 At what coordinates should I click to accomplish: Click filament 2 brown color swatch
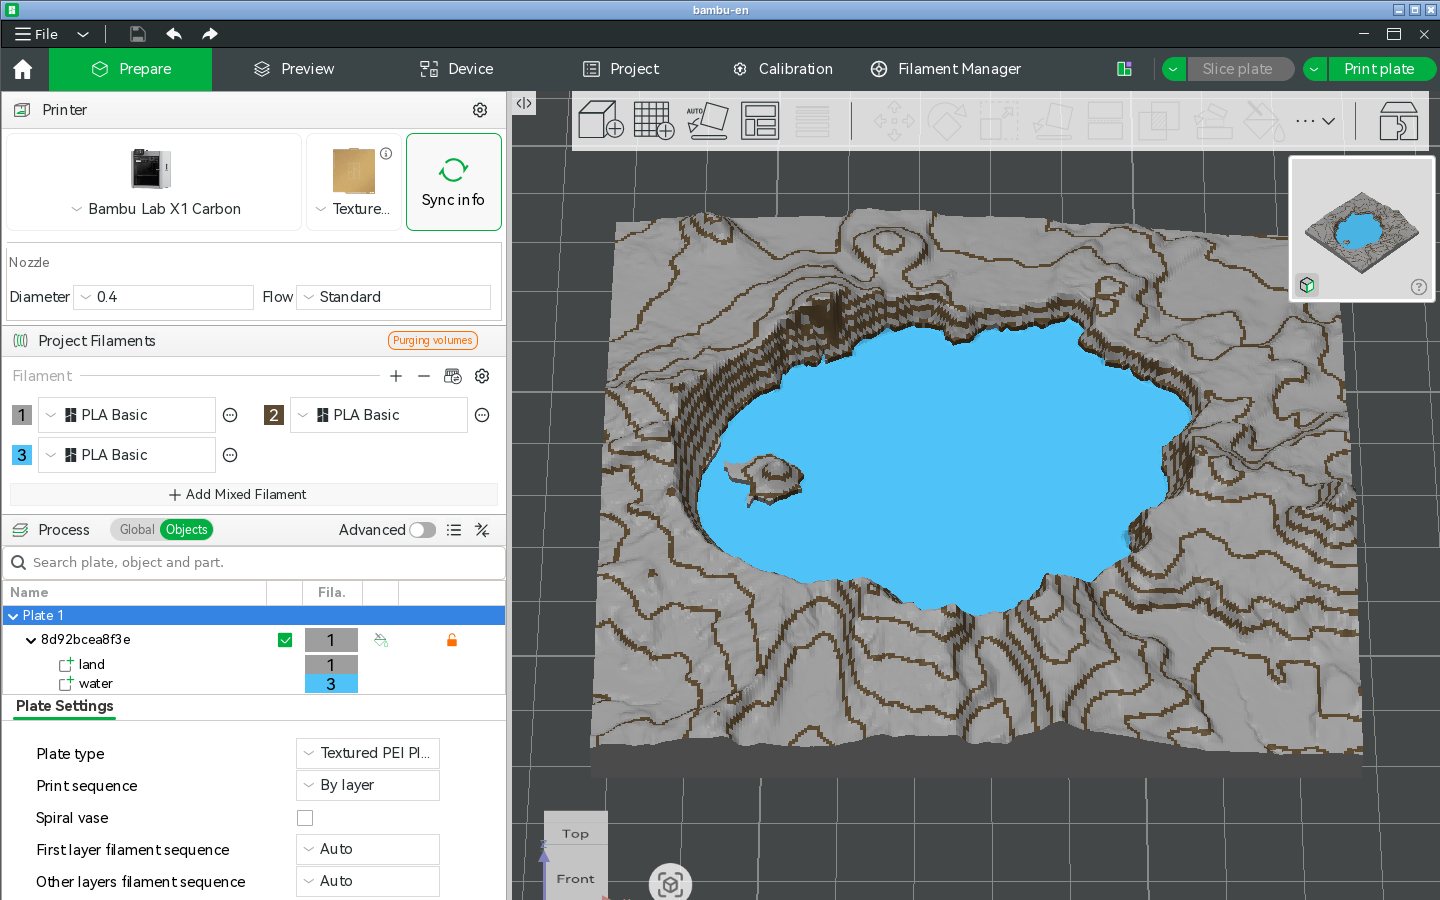(x=274, y=415)
